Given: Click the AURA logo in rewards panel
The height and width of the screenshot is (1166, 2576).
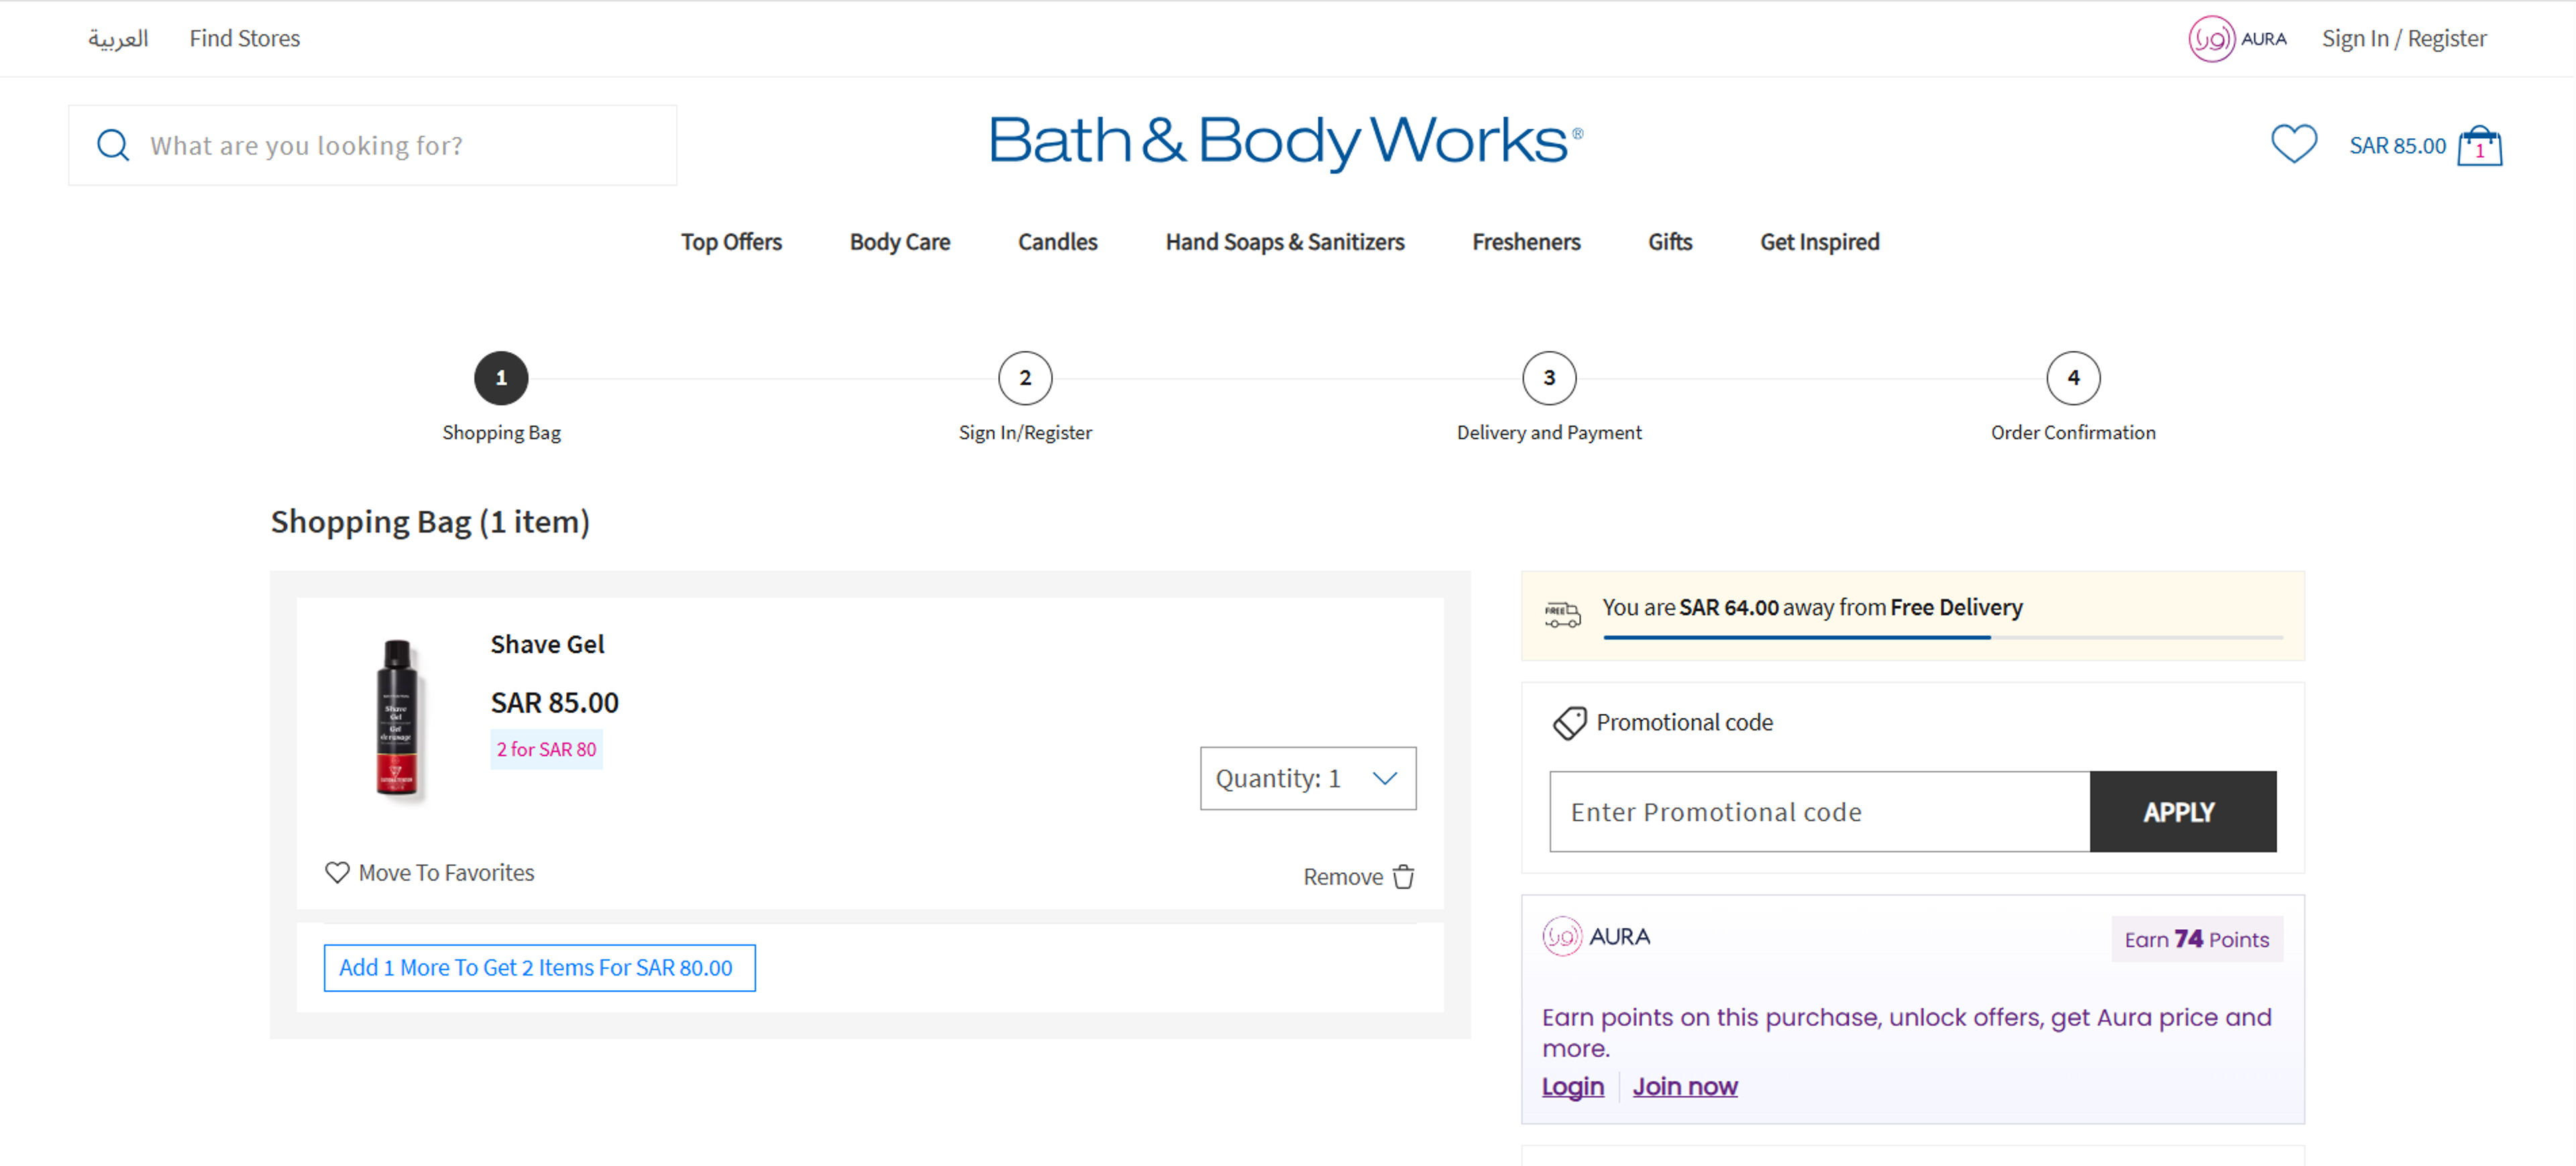Looking at the screenshot, I should (x=1597, y=936).
